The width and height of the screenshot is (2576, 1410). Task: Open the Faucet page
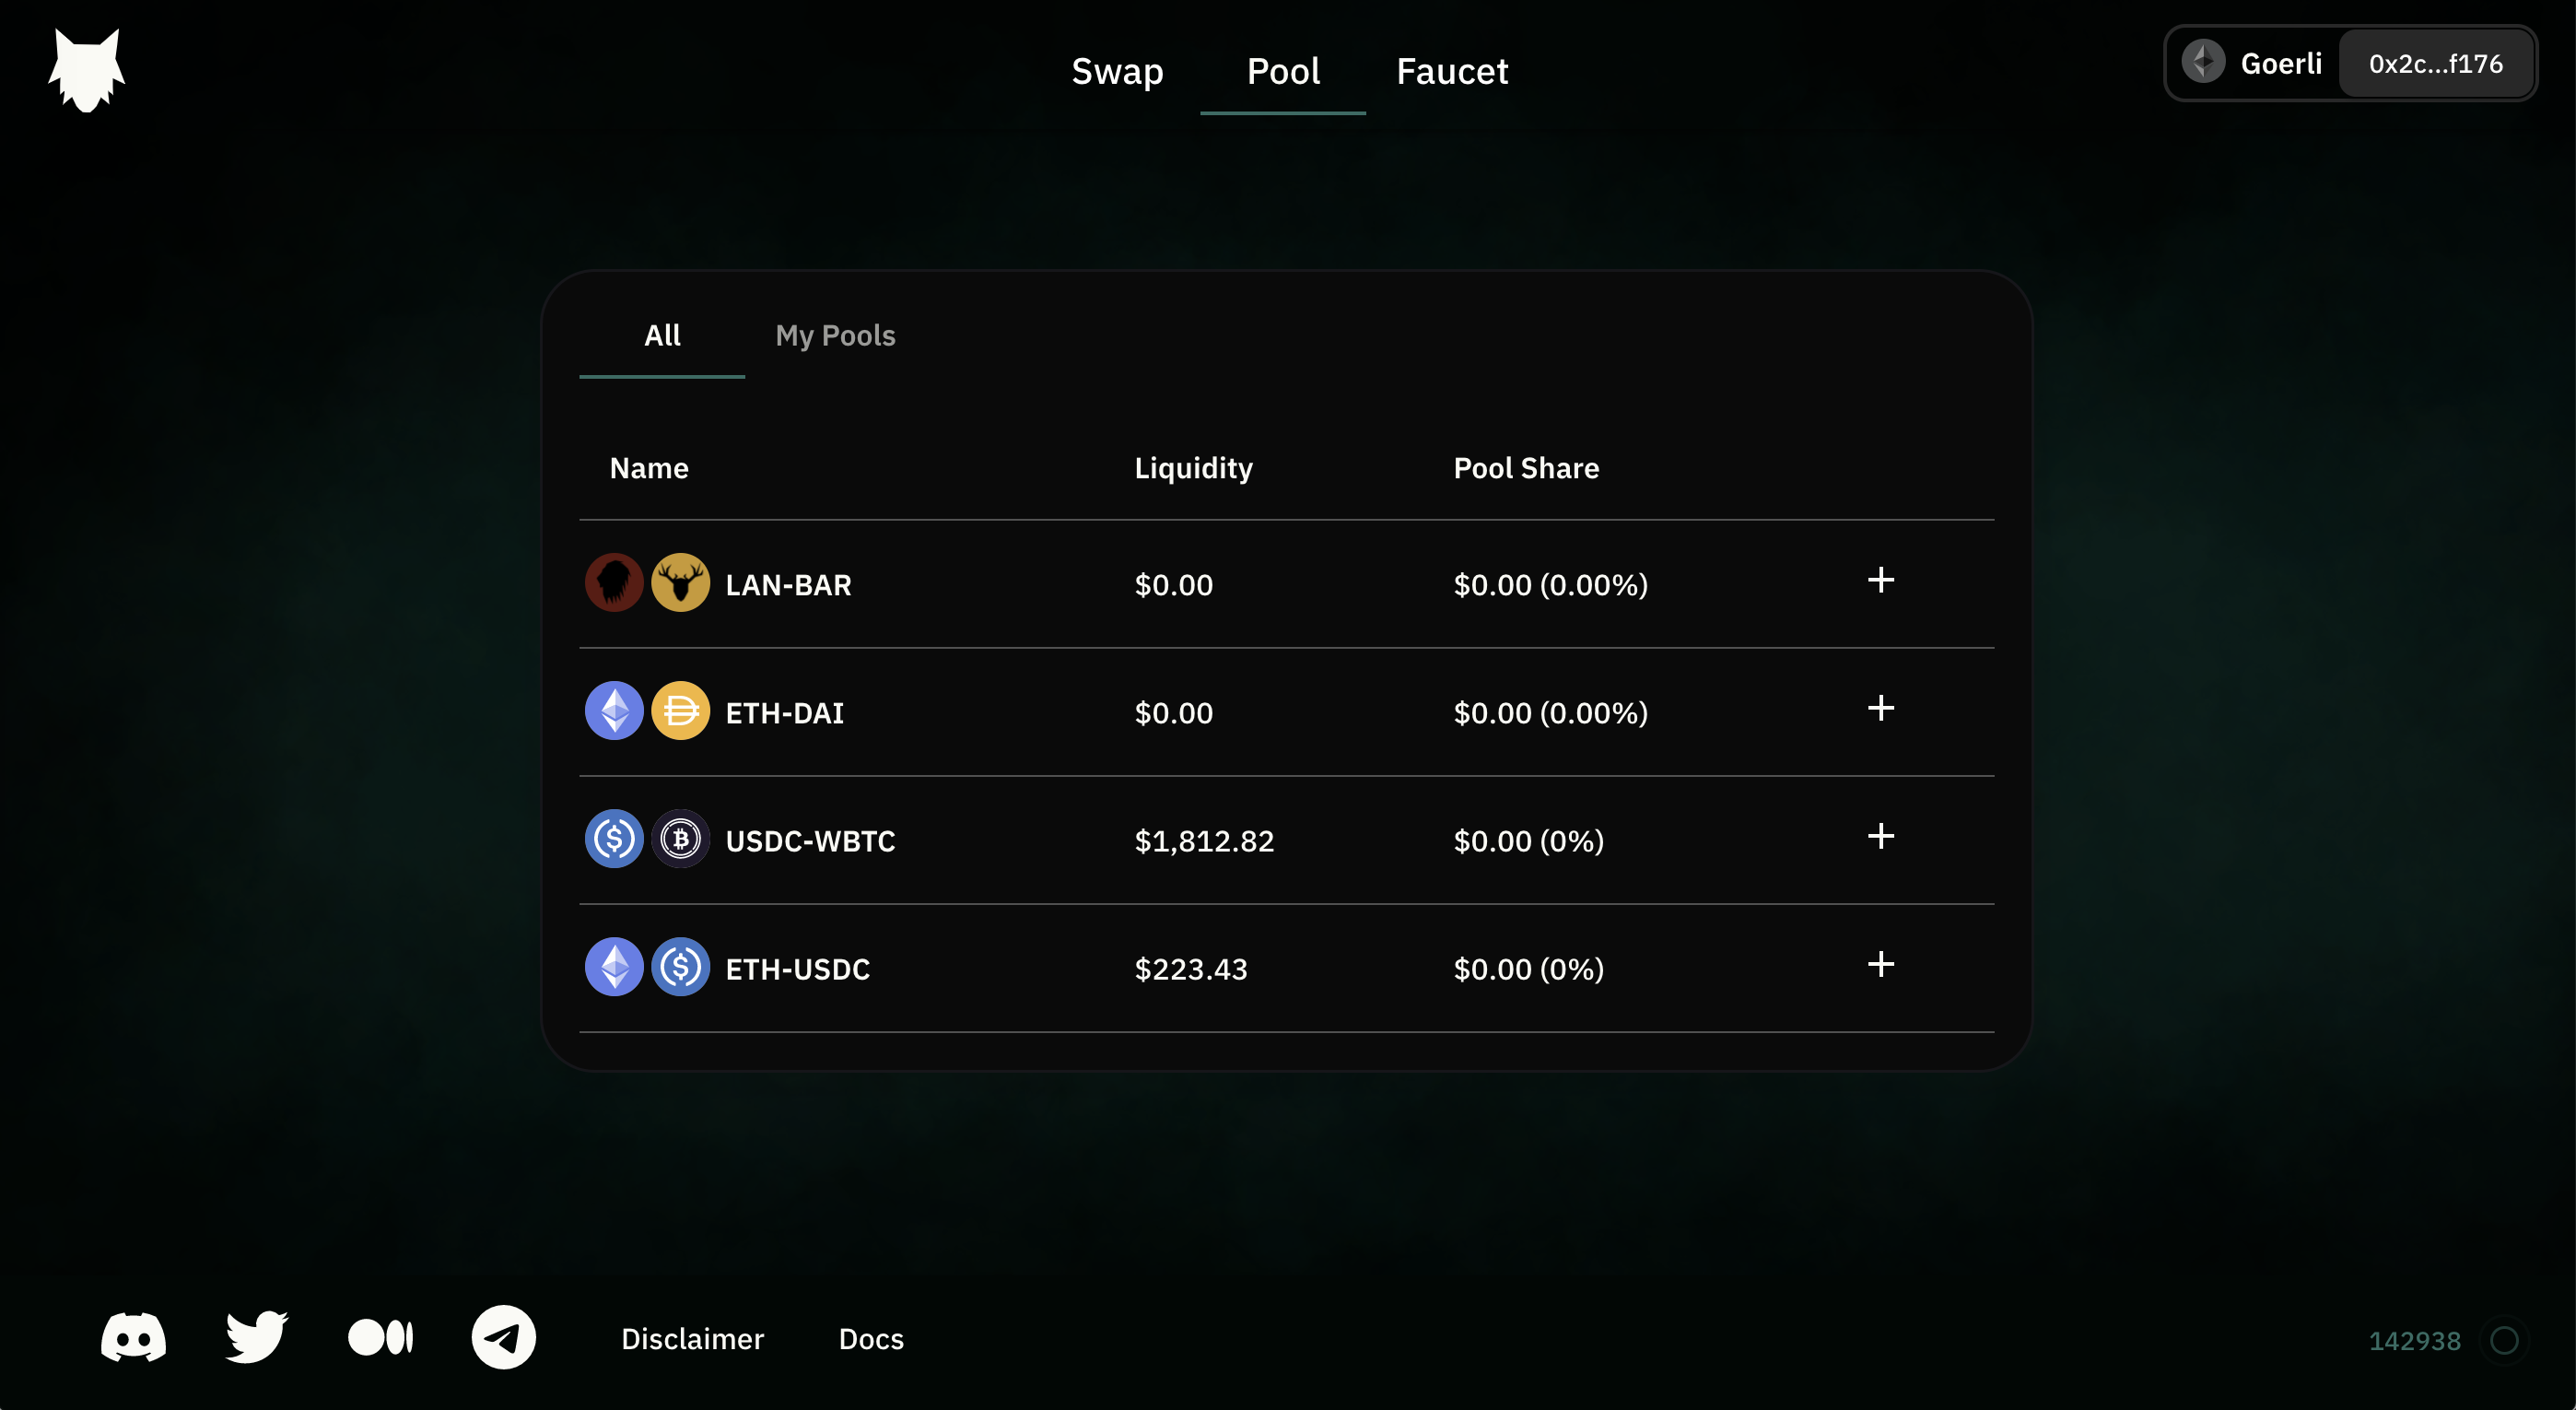(x=1452, y=71)
